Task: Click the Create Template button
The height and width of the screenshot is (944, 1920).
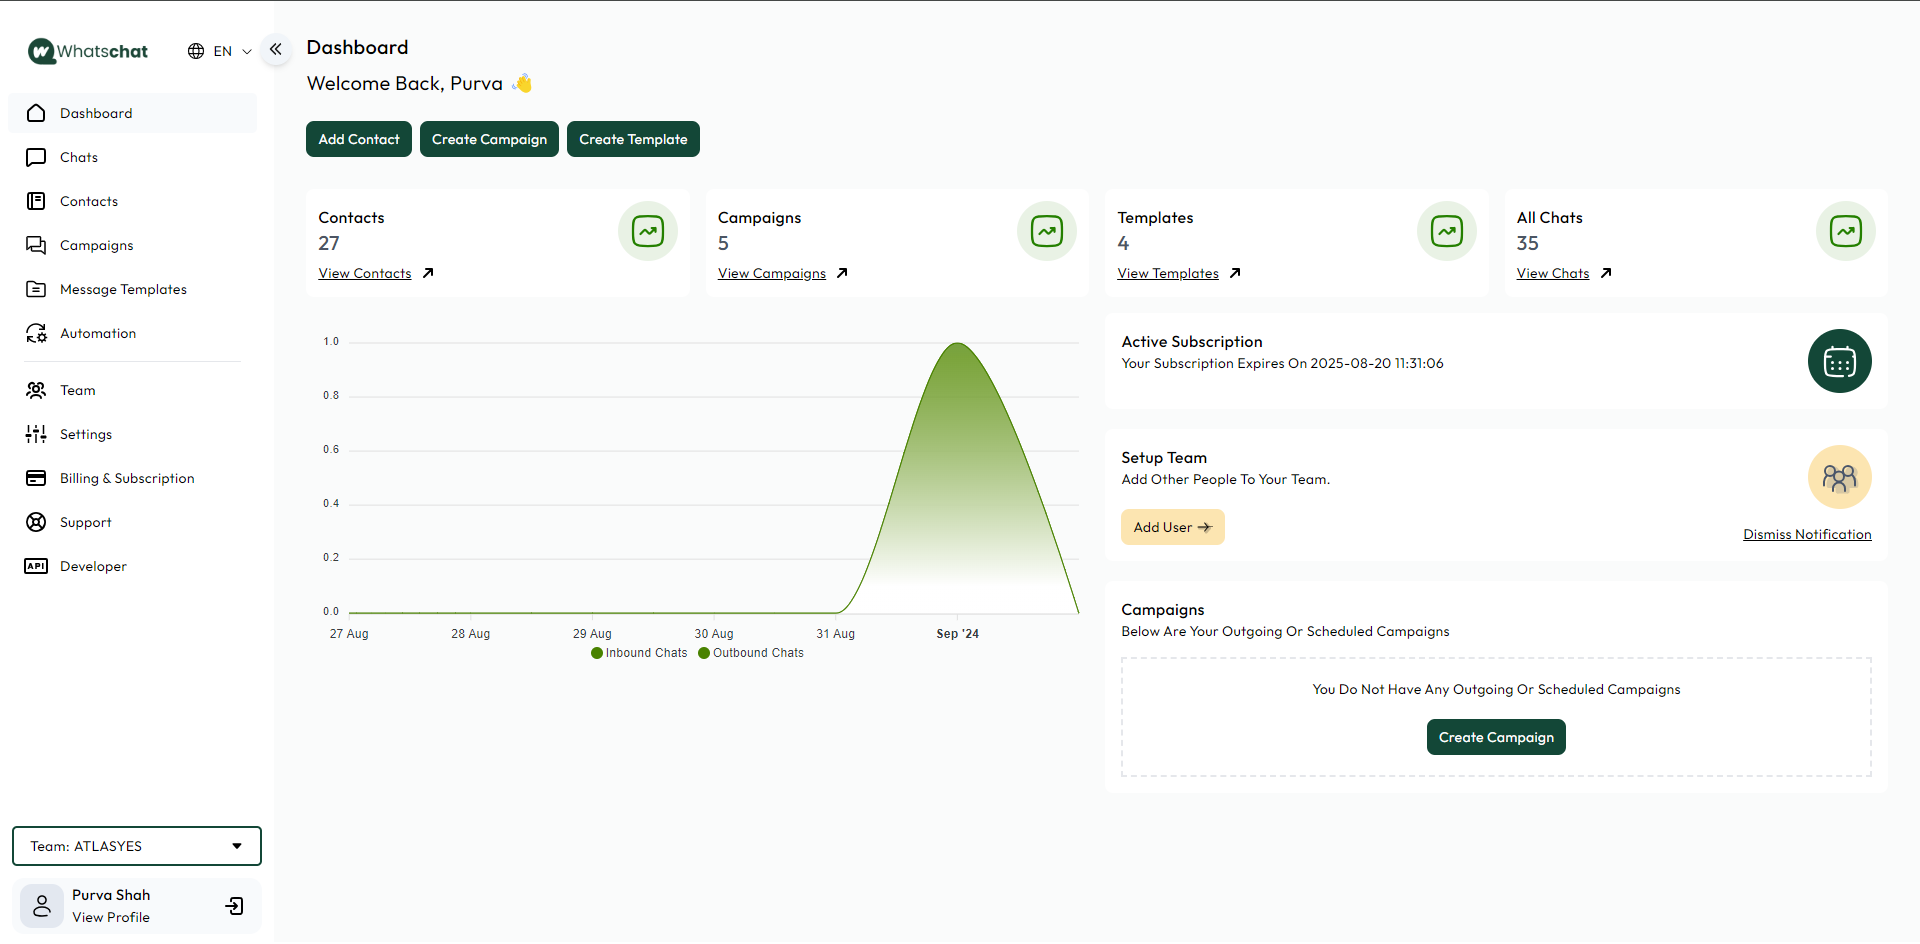Action: point(633,139)
